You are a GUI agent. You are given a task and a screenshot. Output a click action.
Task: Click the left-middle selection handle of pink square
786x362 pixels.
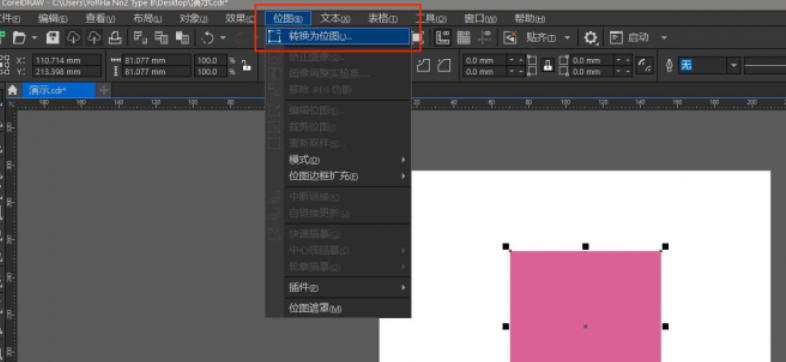pos(506,326)
